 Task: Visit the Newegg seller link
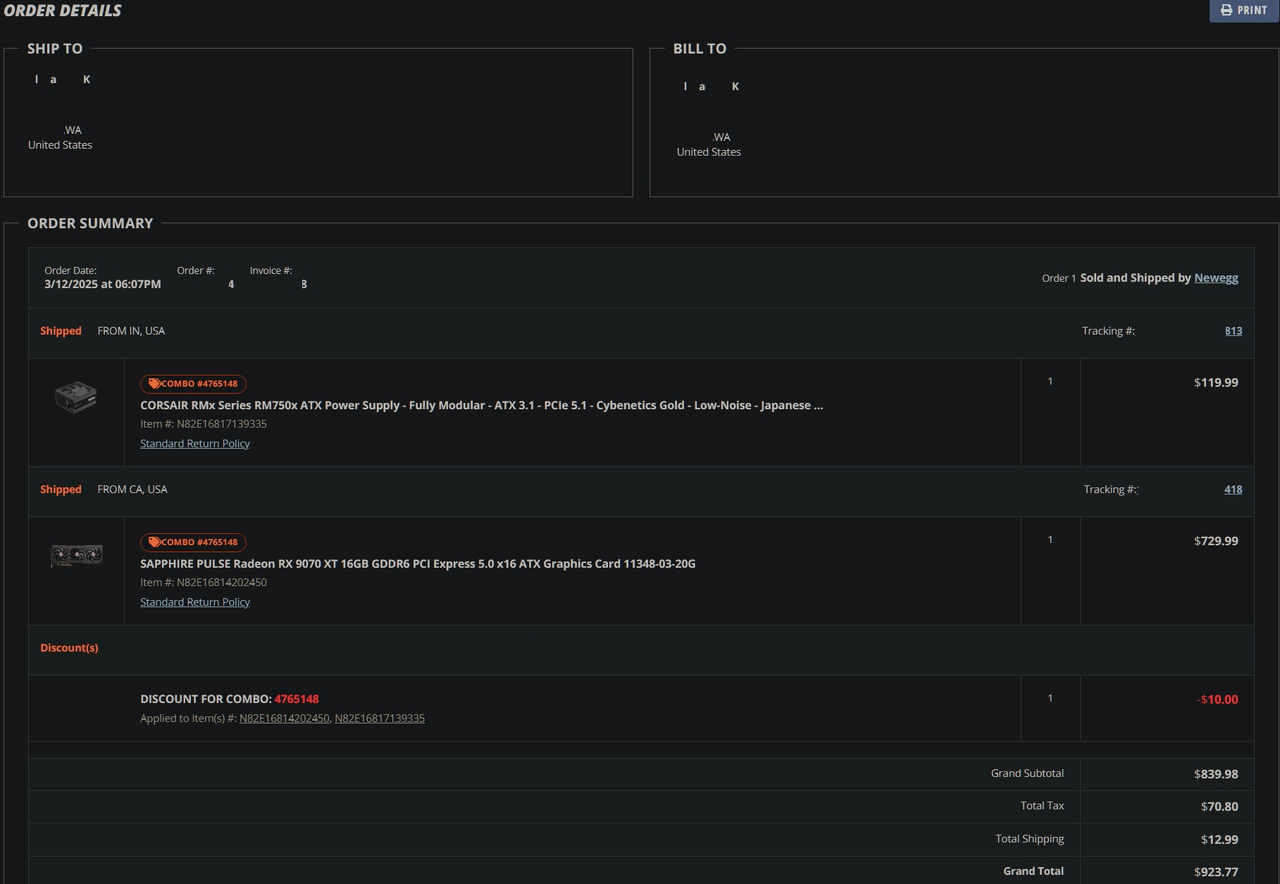coord(1215,278)
